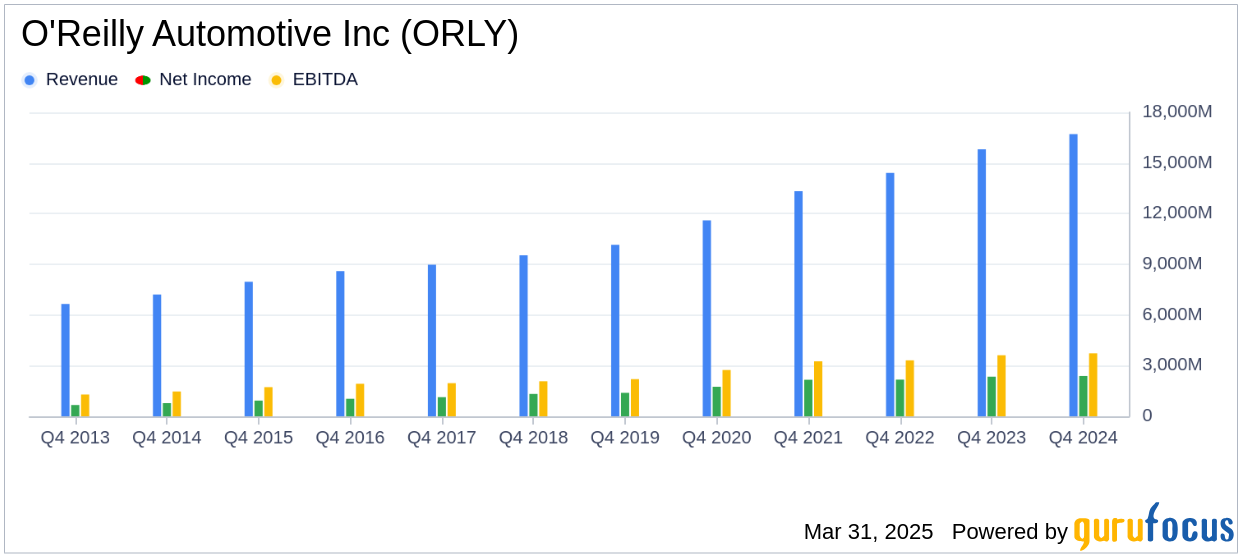Click the 12,000M y-axis label
Image resolution: width=1242 pixels, height=557 pixels.
tap(1178, 213)
